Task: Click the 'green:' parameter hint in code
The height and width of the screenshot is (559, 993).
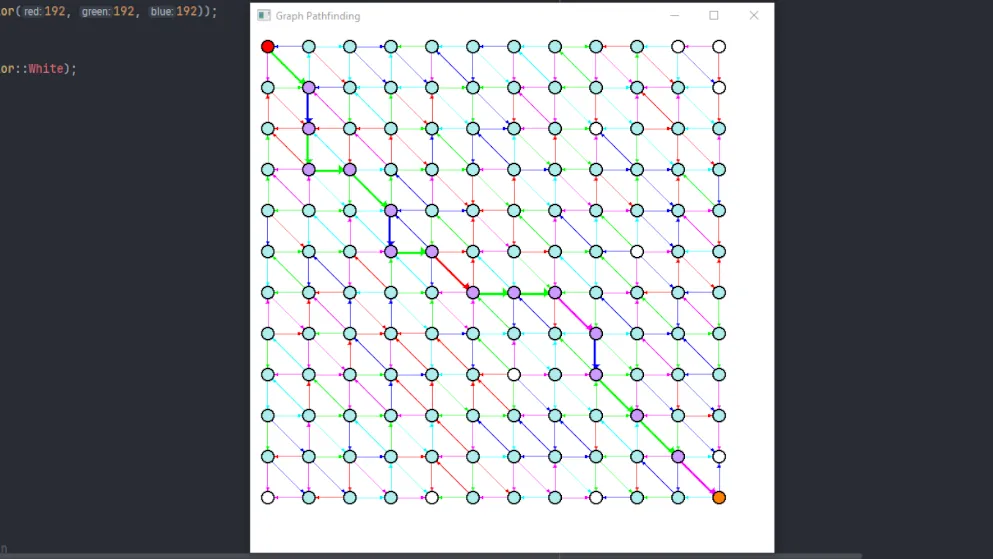Action: (x=95, y=12)
